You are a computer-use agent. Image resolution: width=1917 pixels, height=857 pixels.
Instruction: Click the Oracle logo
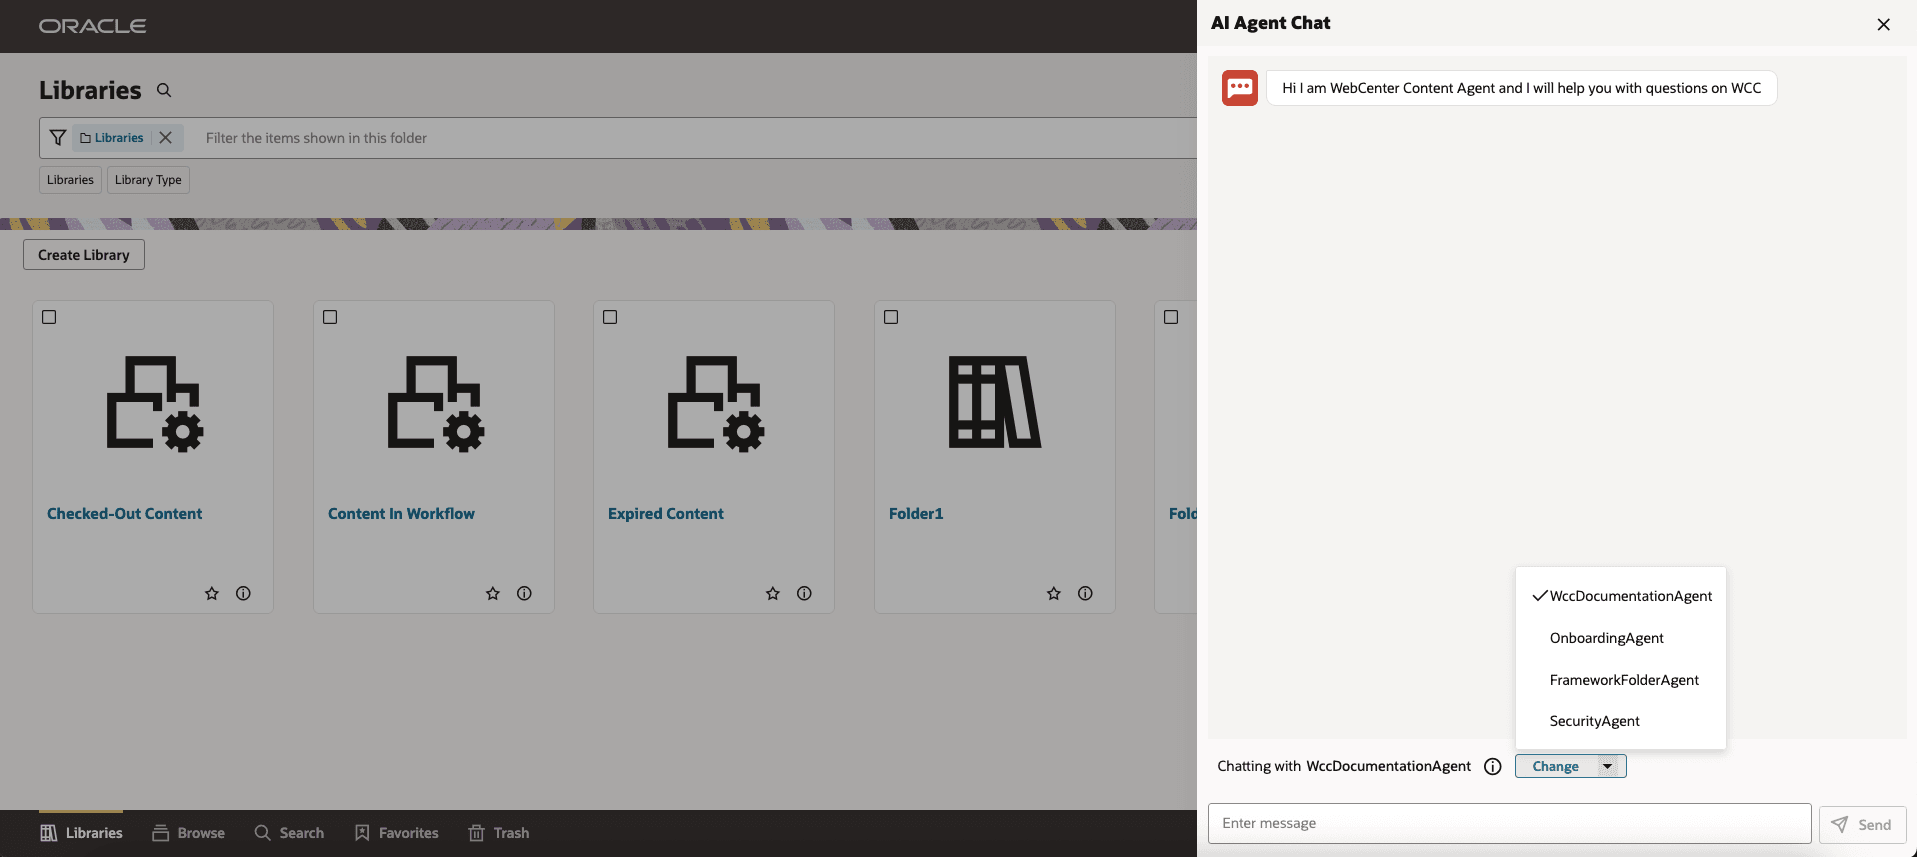pos(92,26)
